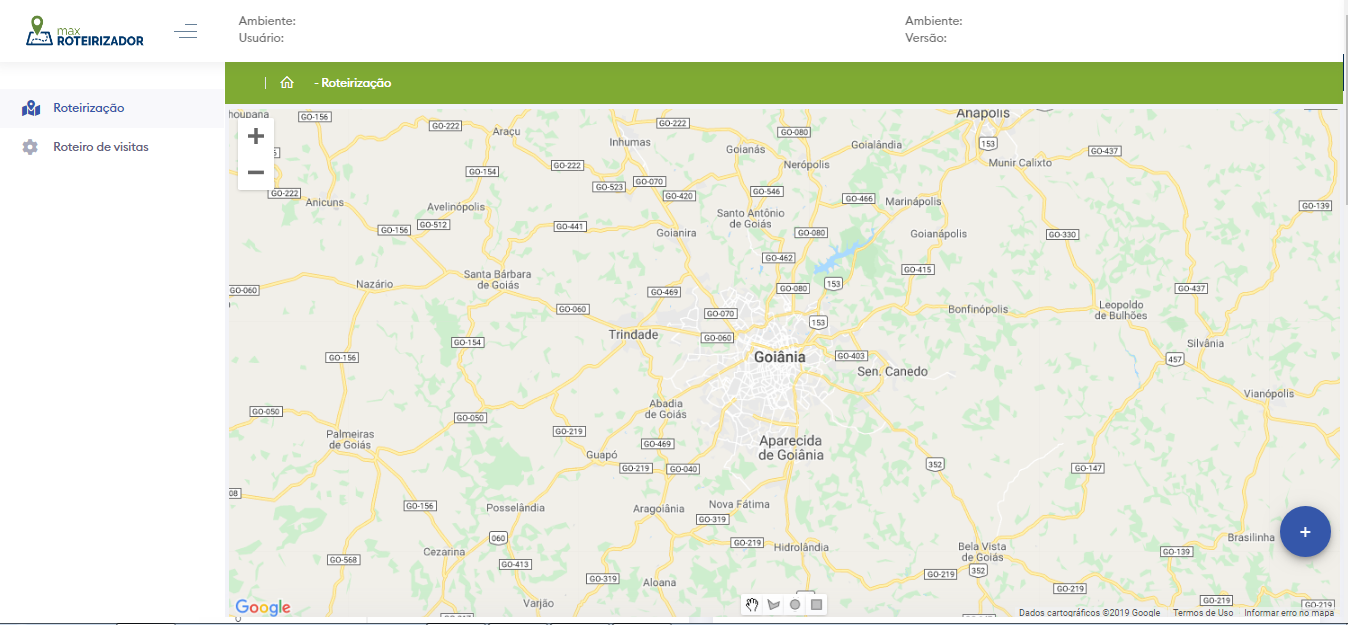Toggle the hamburger sidebar menu
The height and width of the screenshot is (625, 1352).
[x=186, y=31]
